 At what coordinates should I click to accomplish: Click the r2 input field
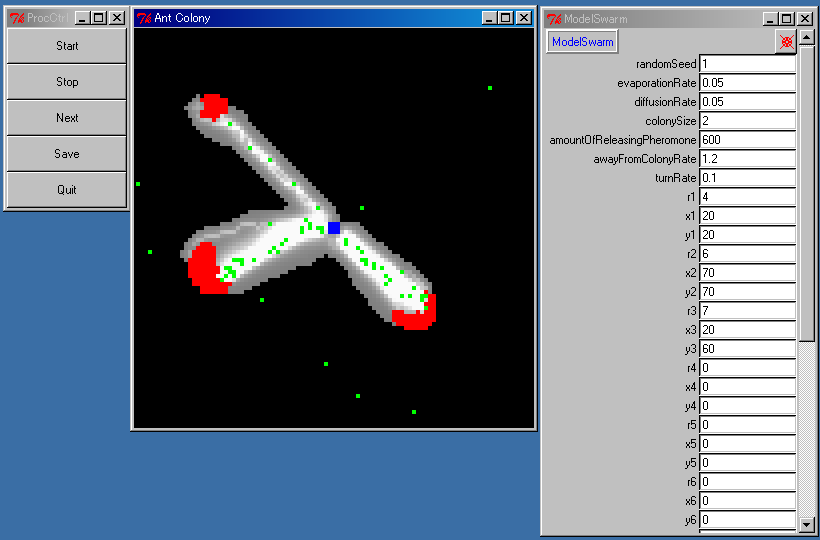pyautogui.click(x=747, y=254)
